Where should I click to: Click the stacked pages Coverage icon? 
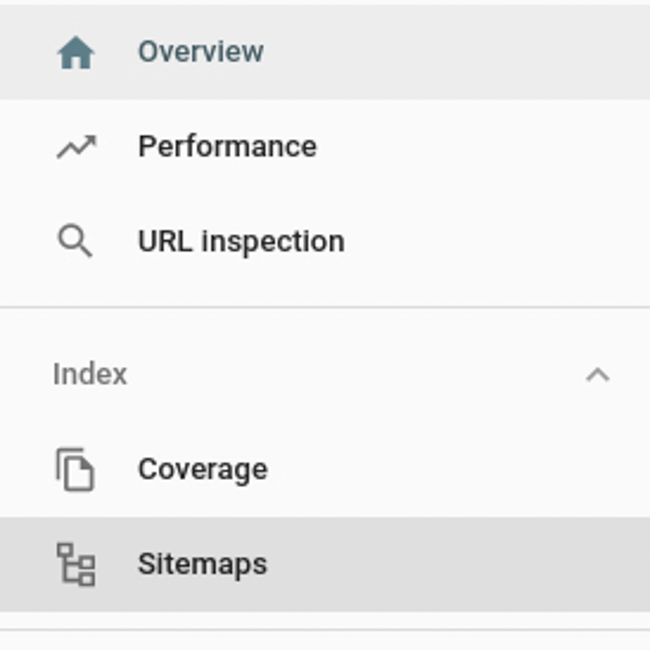coord(75,469)
